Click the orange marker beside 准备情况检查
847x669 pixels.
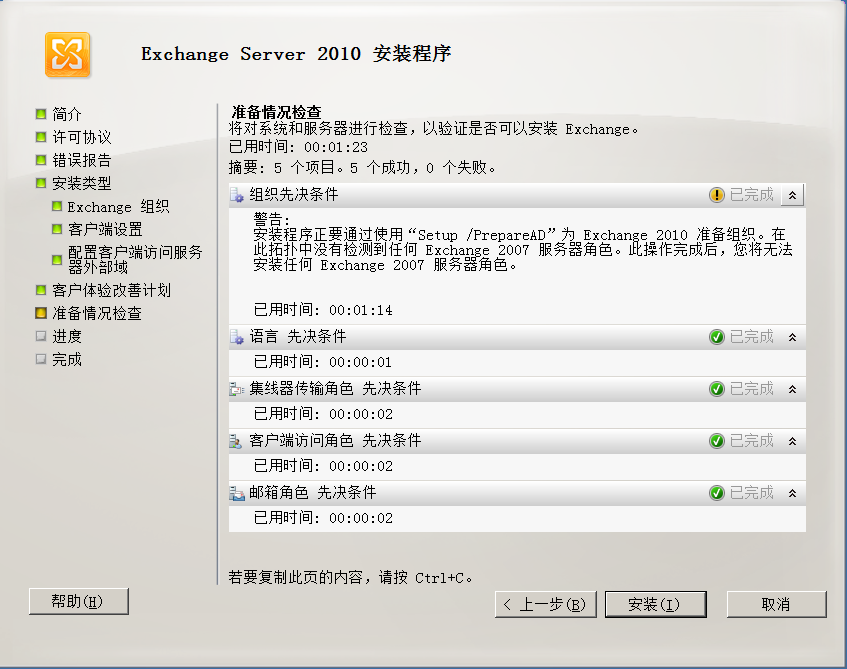(x=41, y=313)
